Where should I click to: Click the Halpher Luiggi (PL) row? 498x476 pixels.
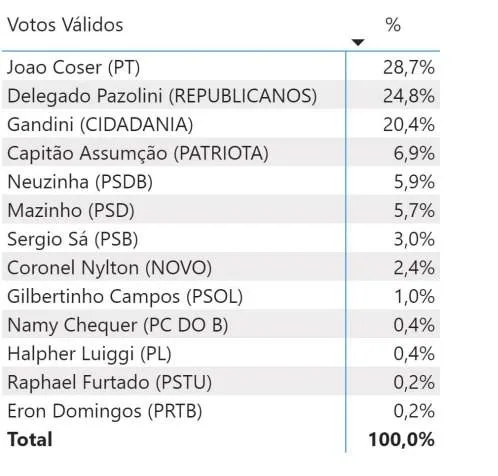coord(221,353)
